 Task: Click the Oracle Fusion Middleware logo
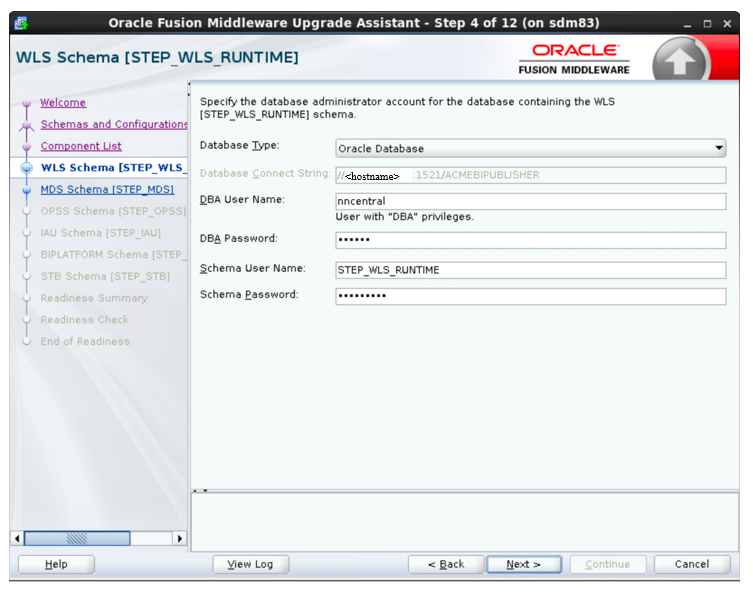(x=574, y=60)
